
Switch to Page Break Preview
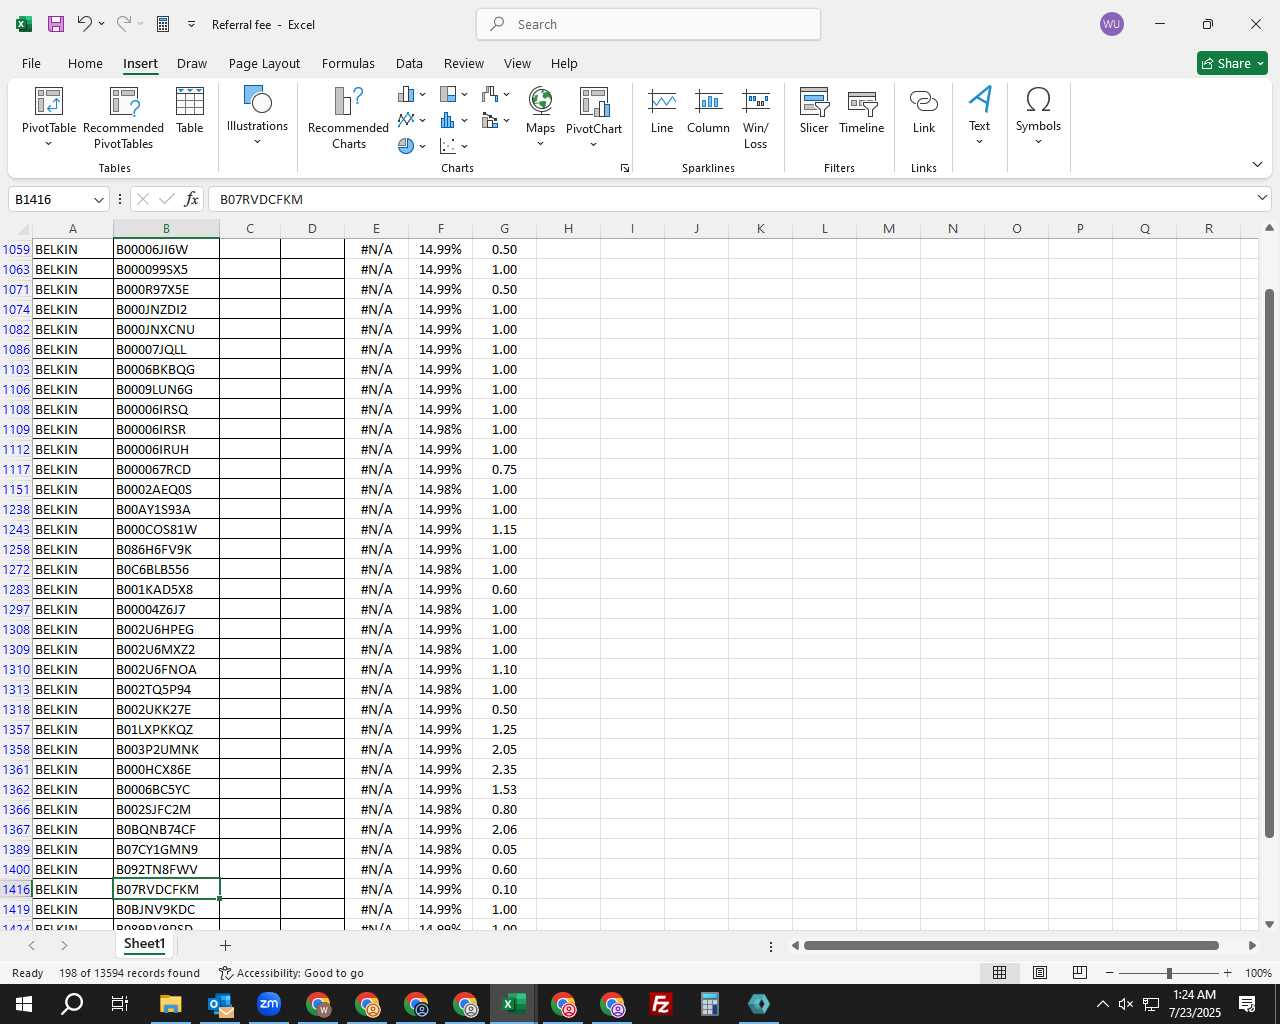1079,973
